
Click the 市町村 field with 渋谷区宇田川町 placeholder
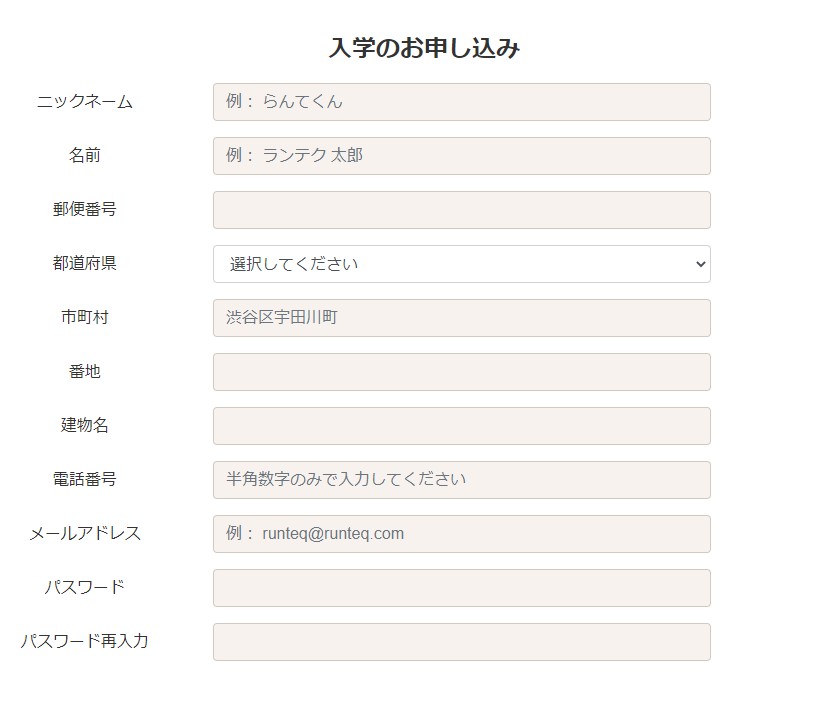462,318
